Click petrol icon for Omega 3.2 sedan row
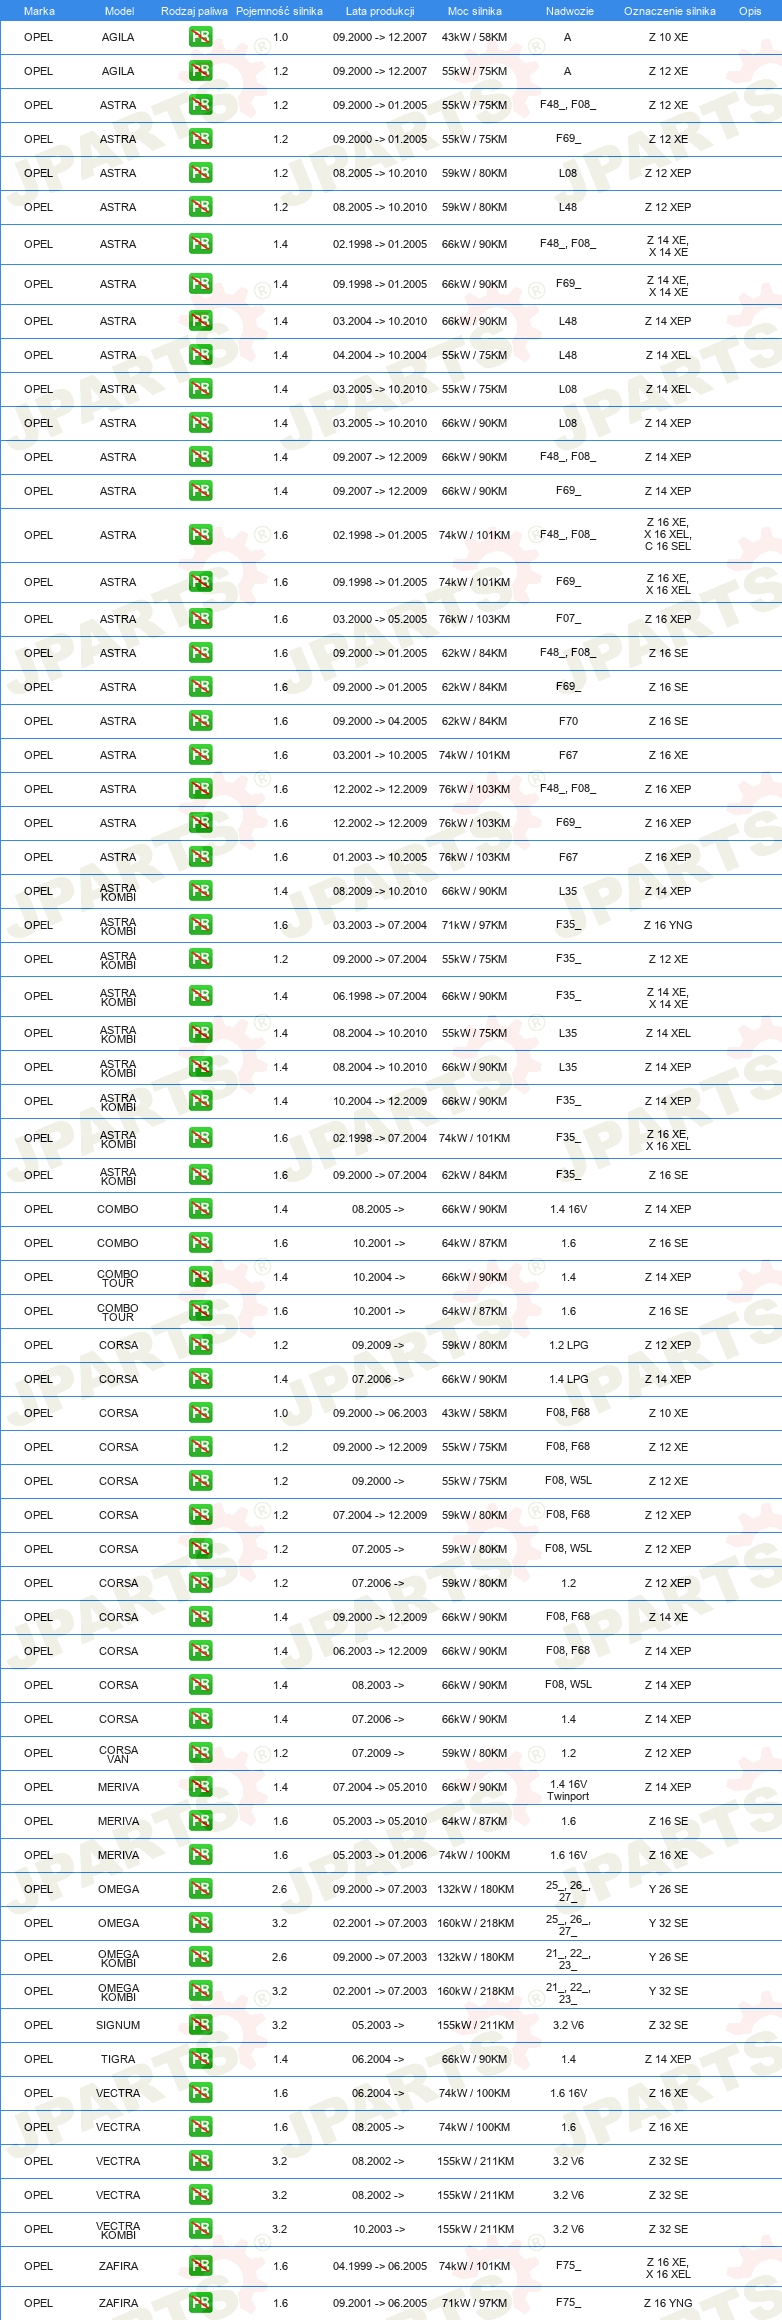 200,1923
